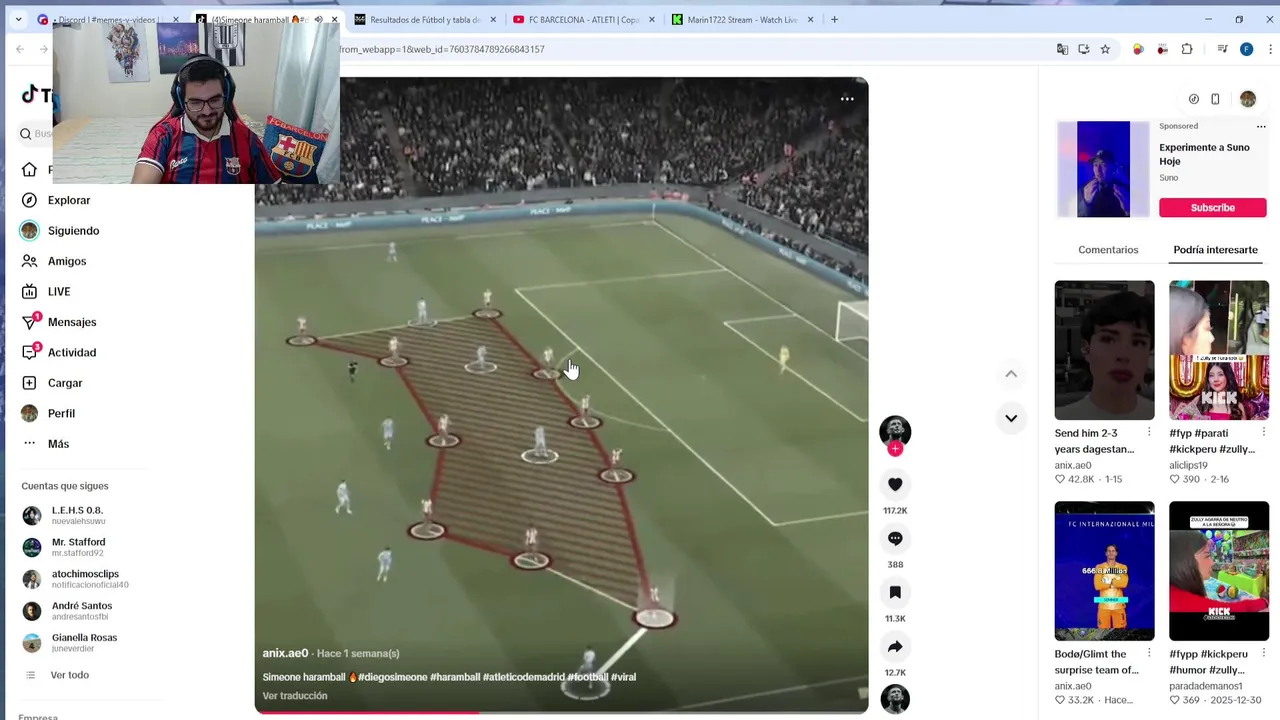Open options for '#fyp #parati' video
The width and height of the screenshot is (1280, 720).
[1263, 432]
